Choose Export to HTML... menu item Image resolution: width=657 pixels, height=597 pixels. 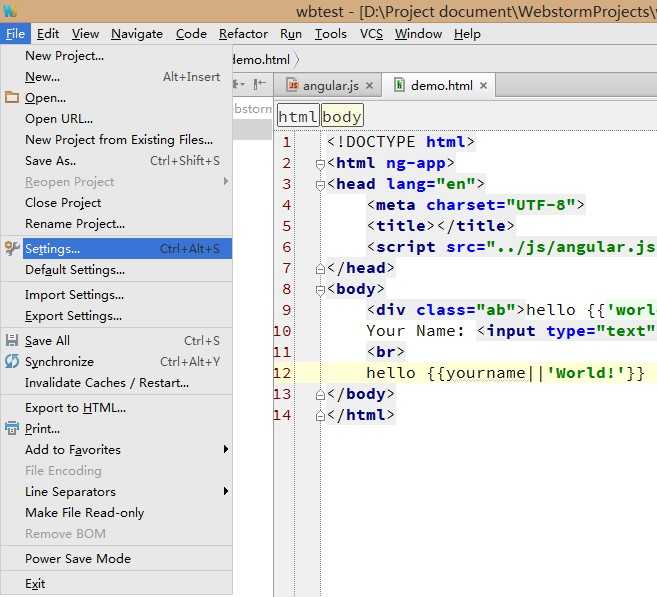[116, 408]
